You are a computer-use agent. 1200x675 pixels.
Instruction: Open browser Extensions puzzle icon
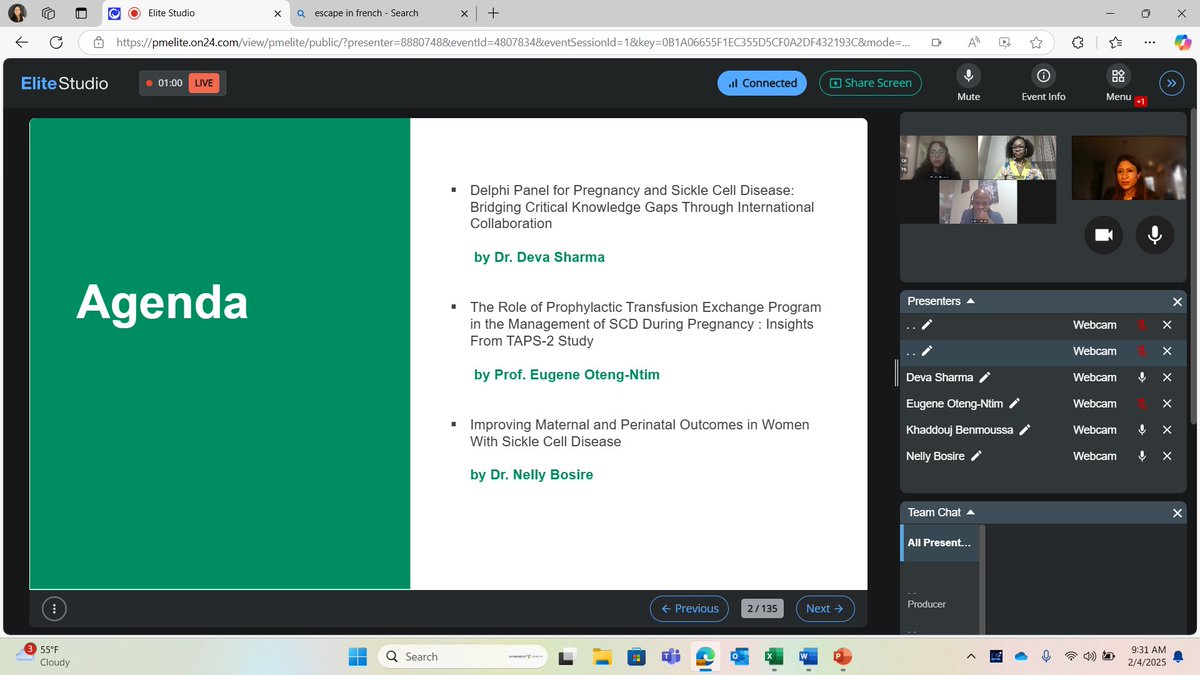click(x=1078, y=42)
